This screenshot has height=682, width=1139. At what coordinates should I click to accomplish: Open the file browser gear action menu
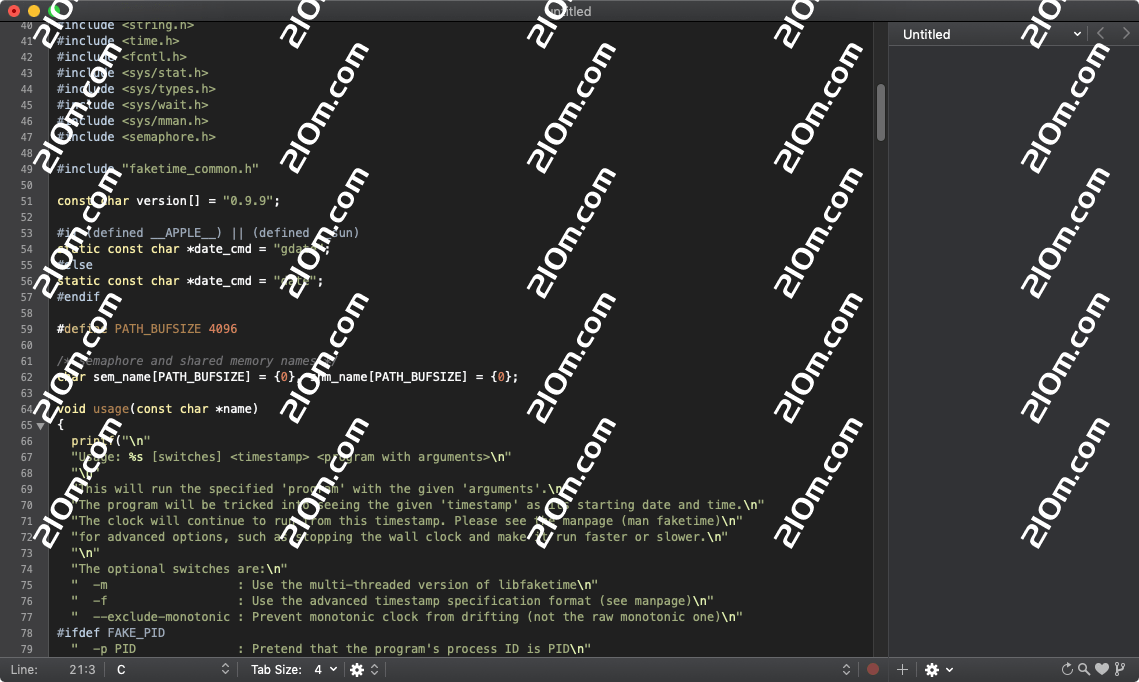(938, 670)
